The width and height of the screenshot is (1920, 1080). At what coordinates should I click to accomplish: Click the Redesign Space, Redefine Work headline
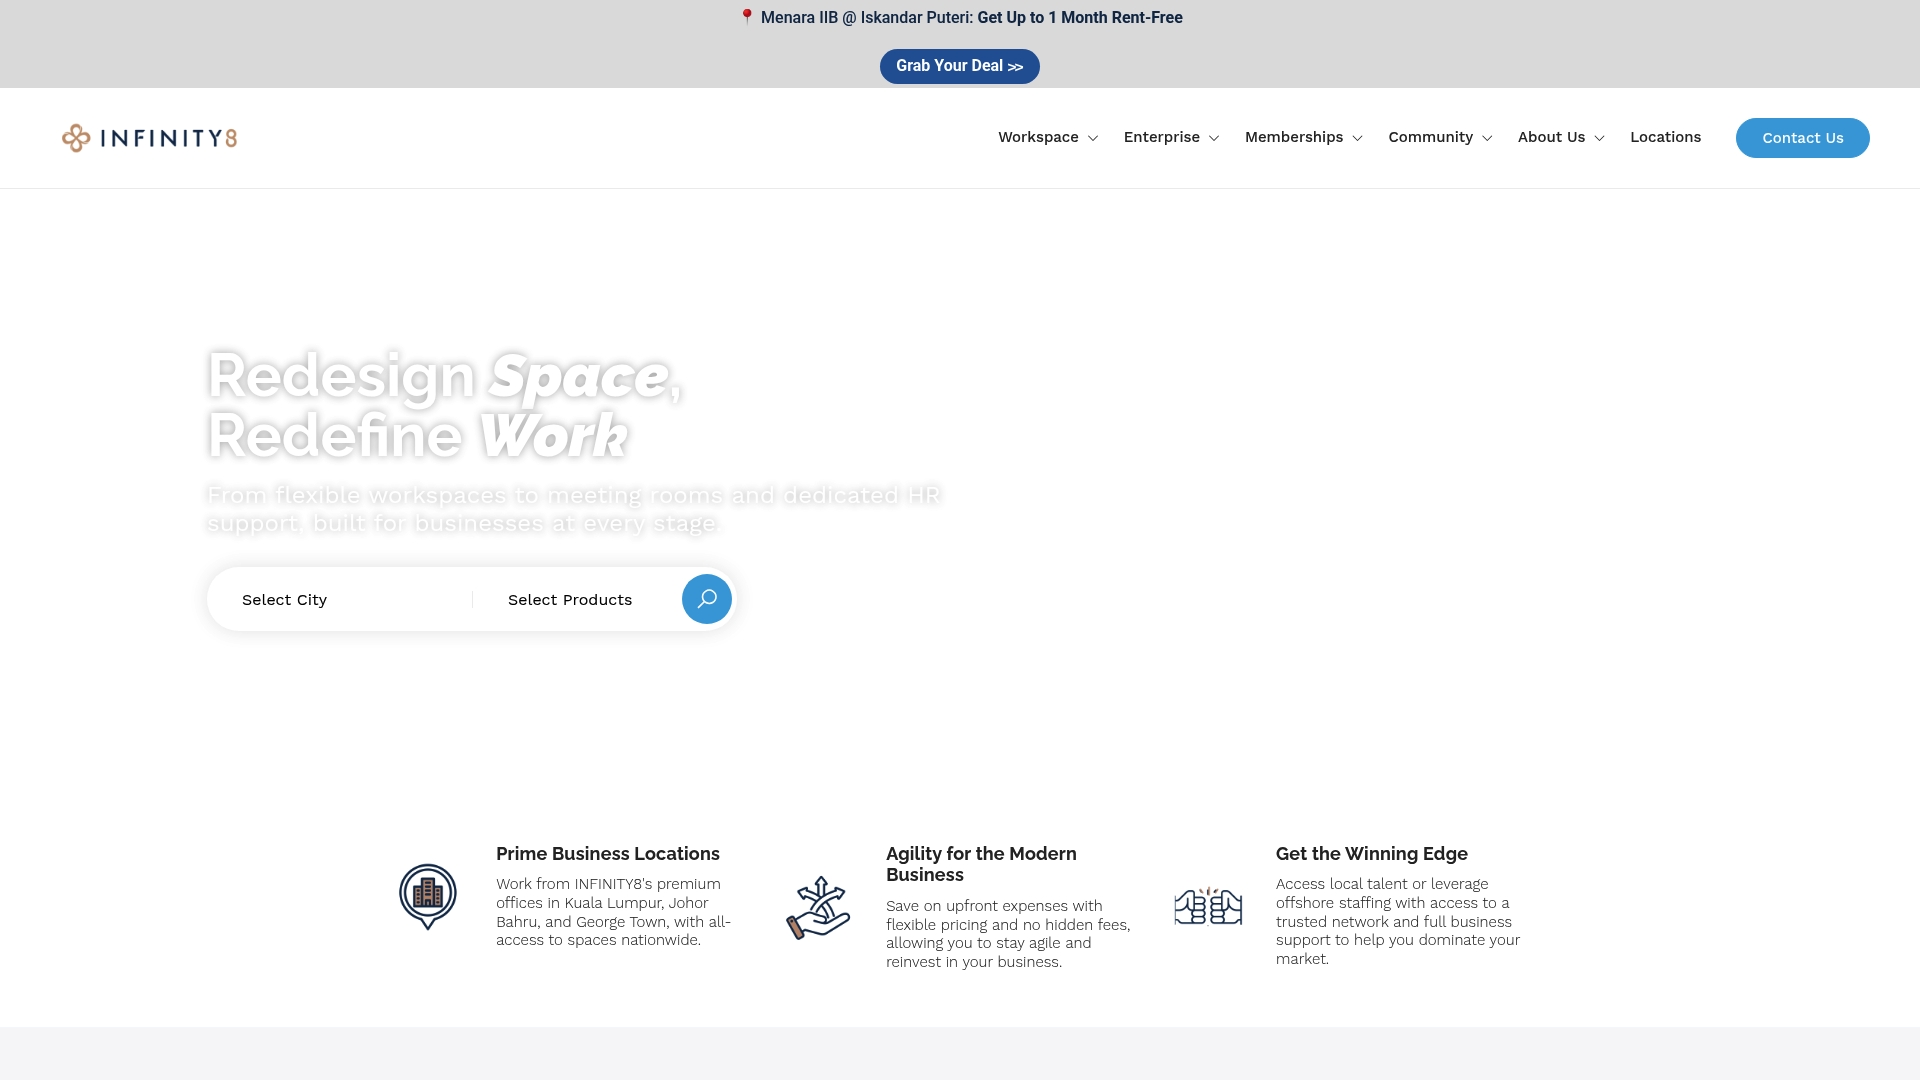coord(445,405)
